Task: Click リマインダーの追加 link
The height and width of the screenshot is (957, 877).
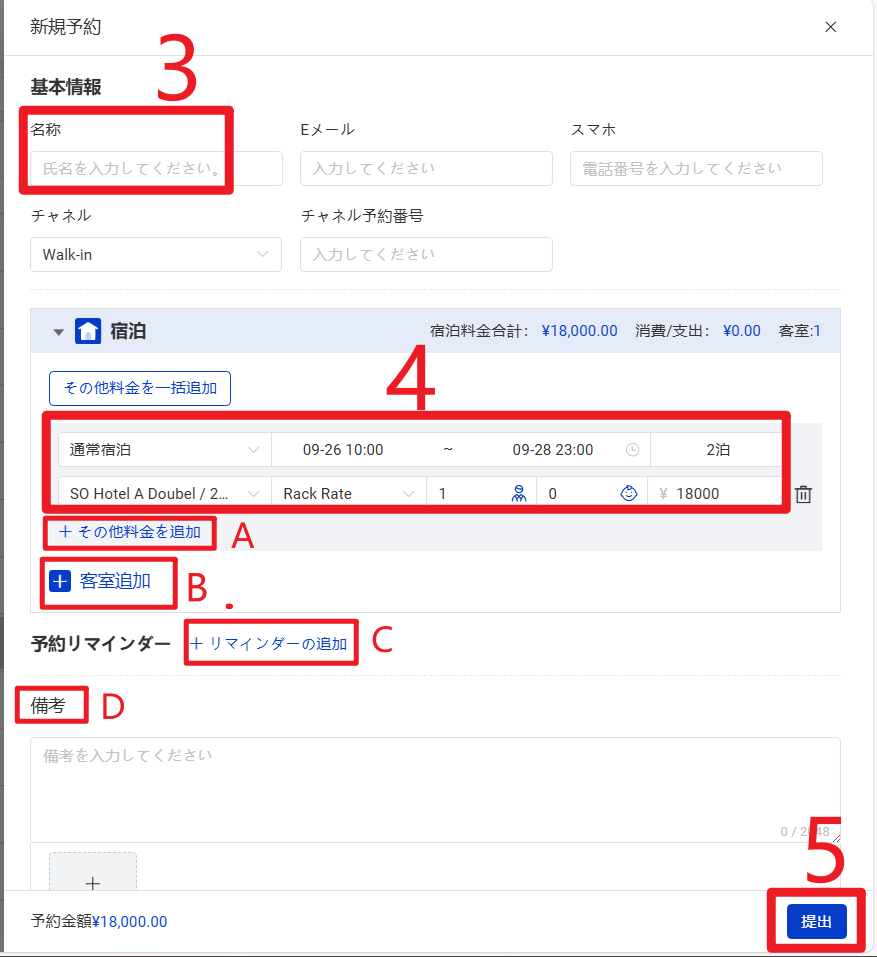Action: (x=269, y=643)
